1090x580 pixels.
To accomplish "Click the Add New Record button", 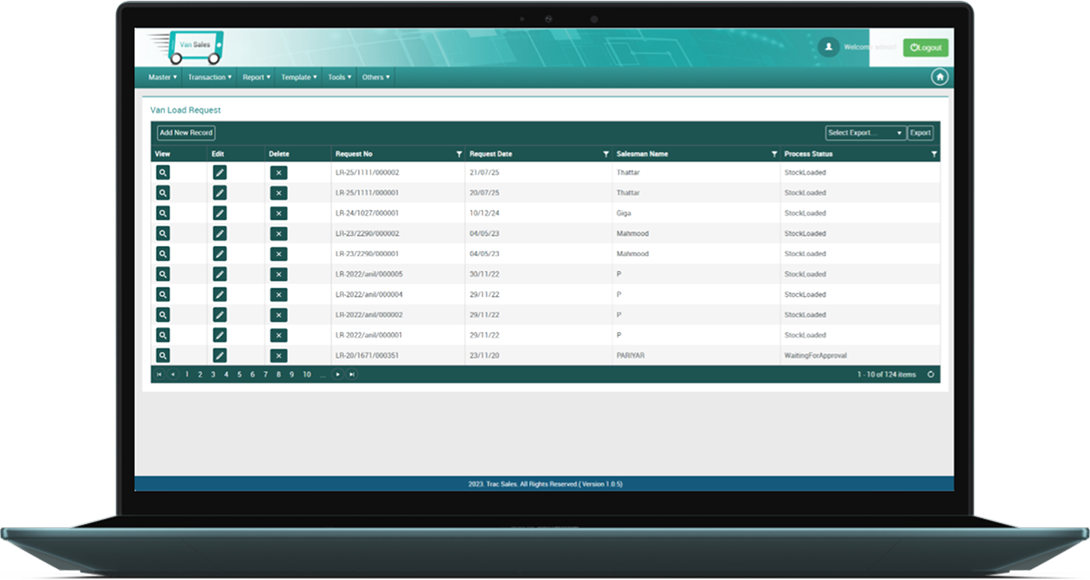I will 186,133.
